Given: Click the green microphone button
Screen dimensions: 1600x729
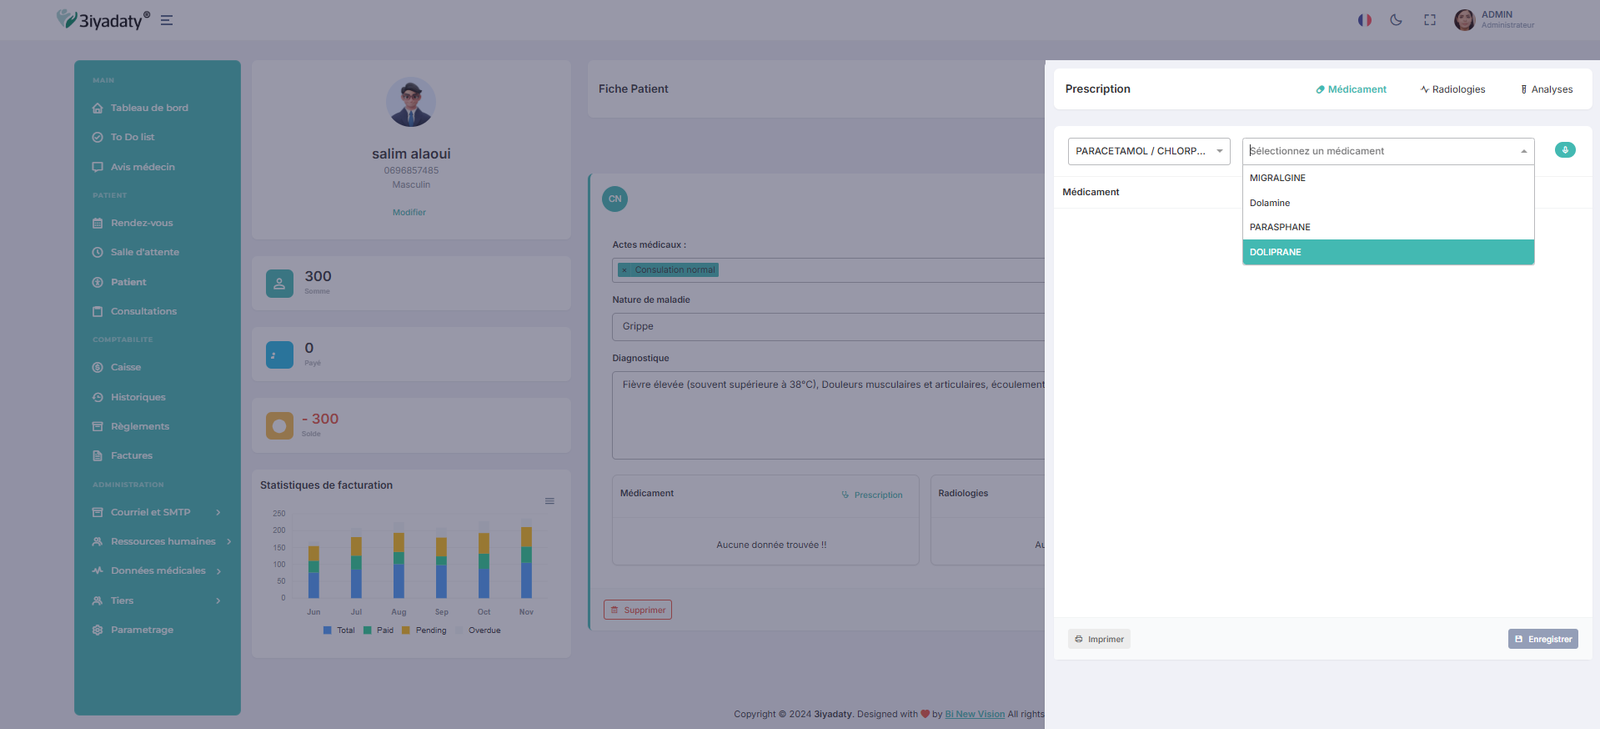Looking at the screenshot, I should point(1565,150).
